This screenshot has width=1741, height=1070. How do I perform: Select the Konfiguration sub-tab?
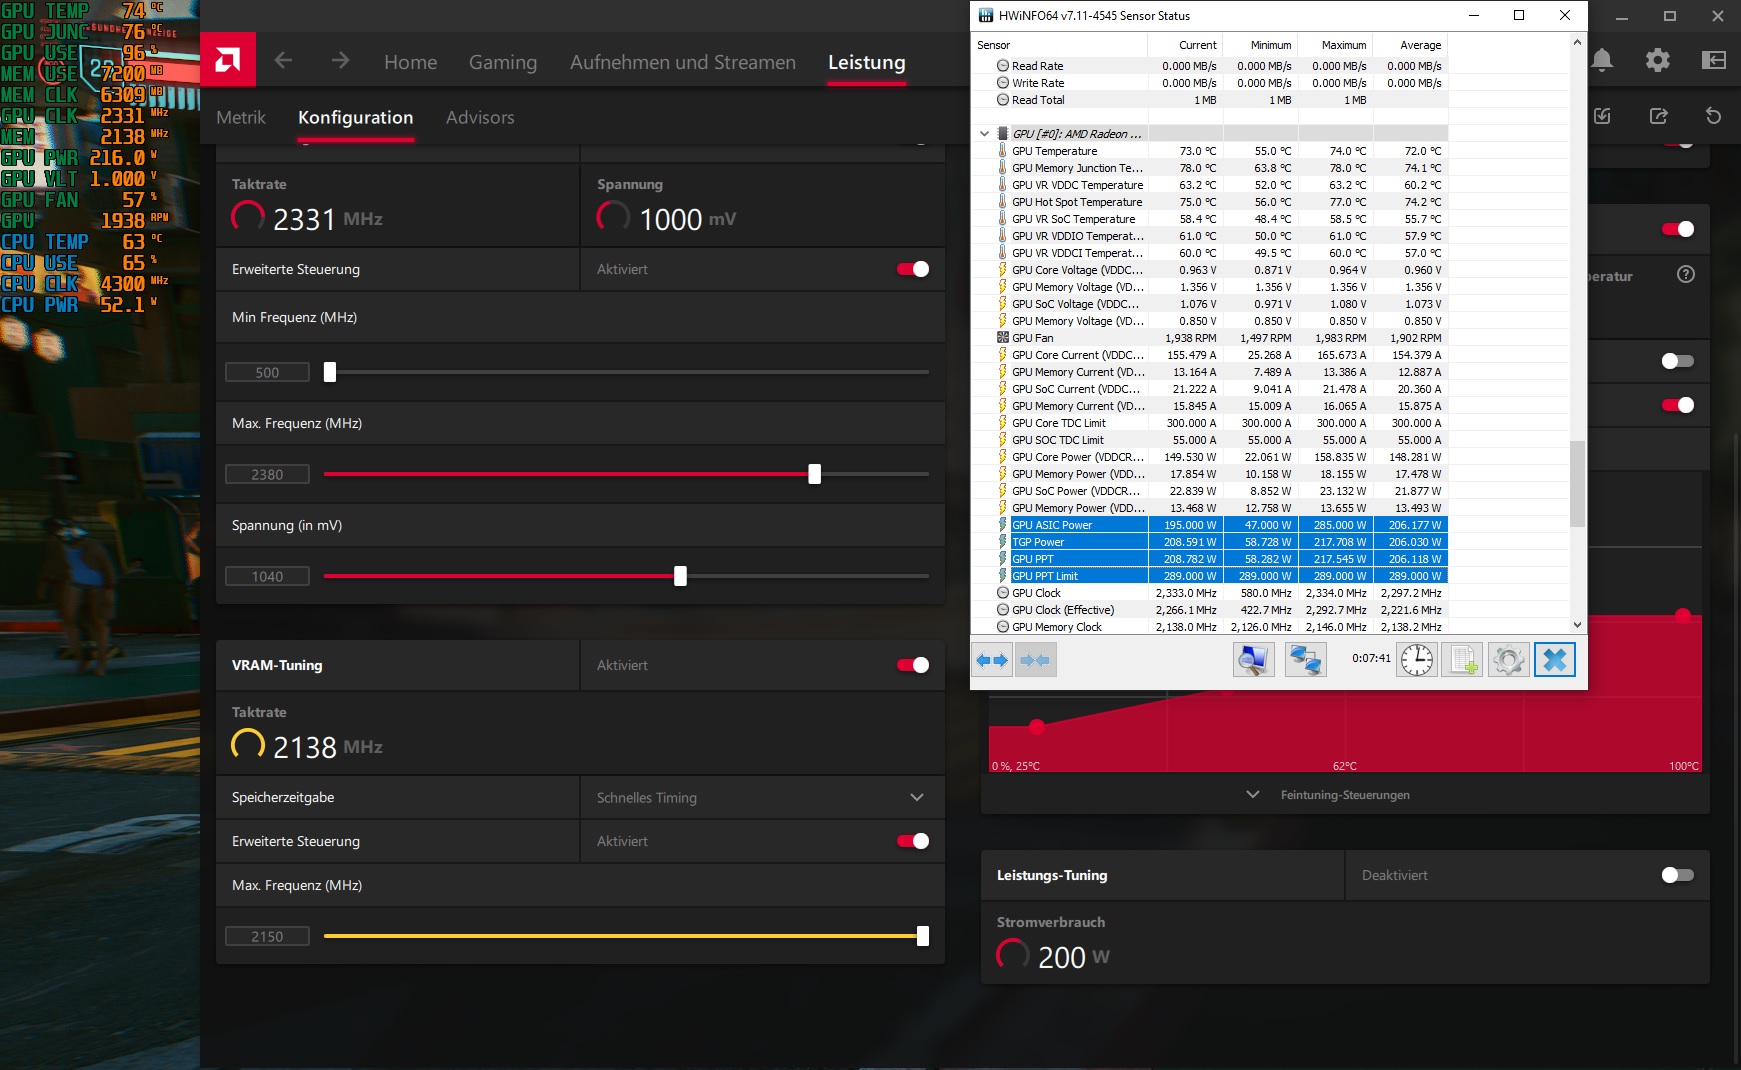pos(356,117)
